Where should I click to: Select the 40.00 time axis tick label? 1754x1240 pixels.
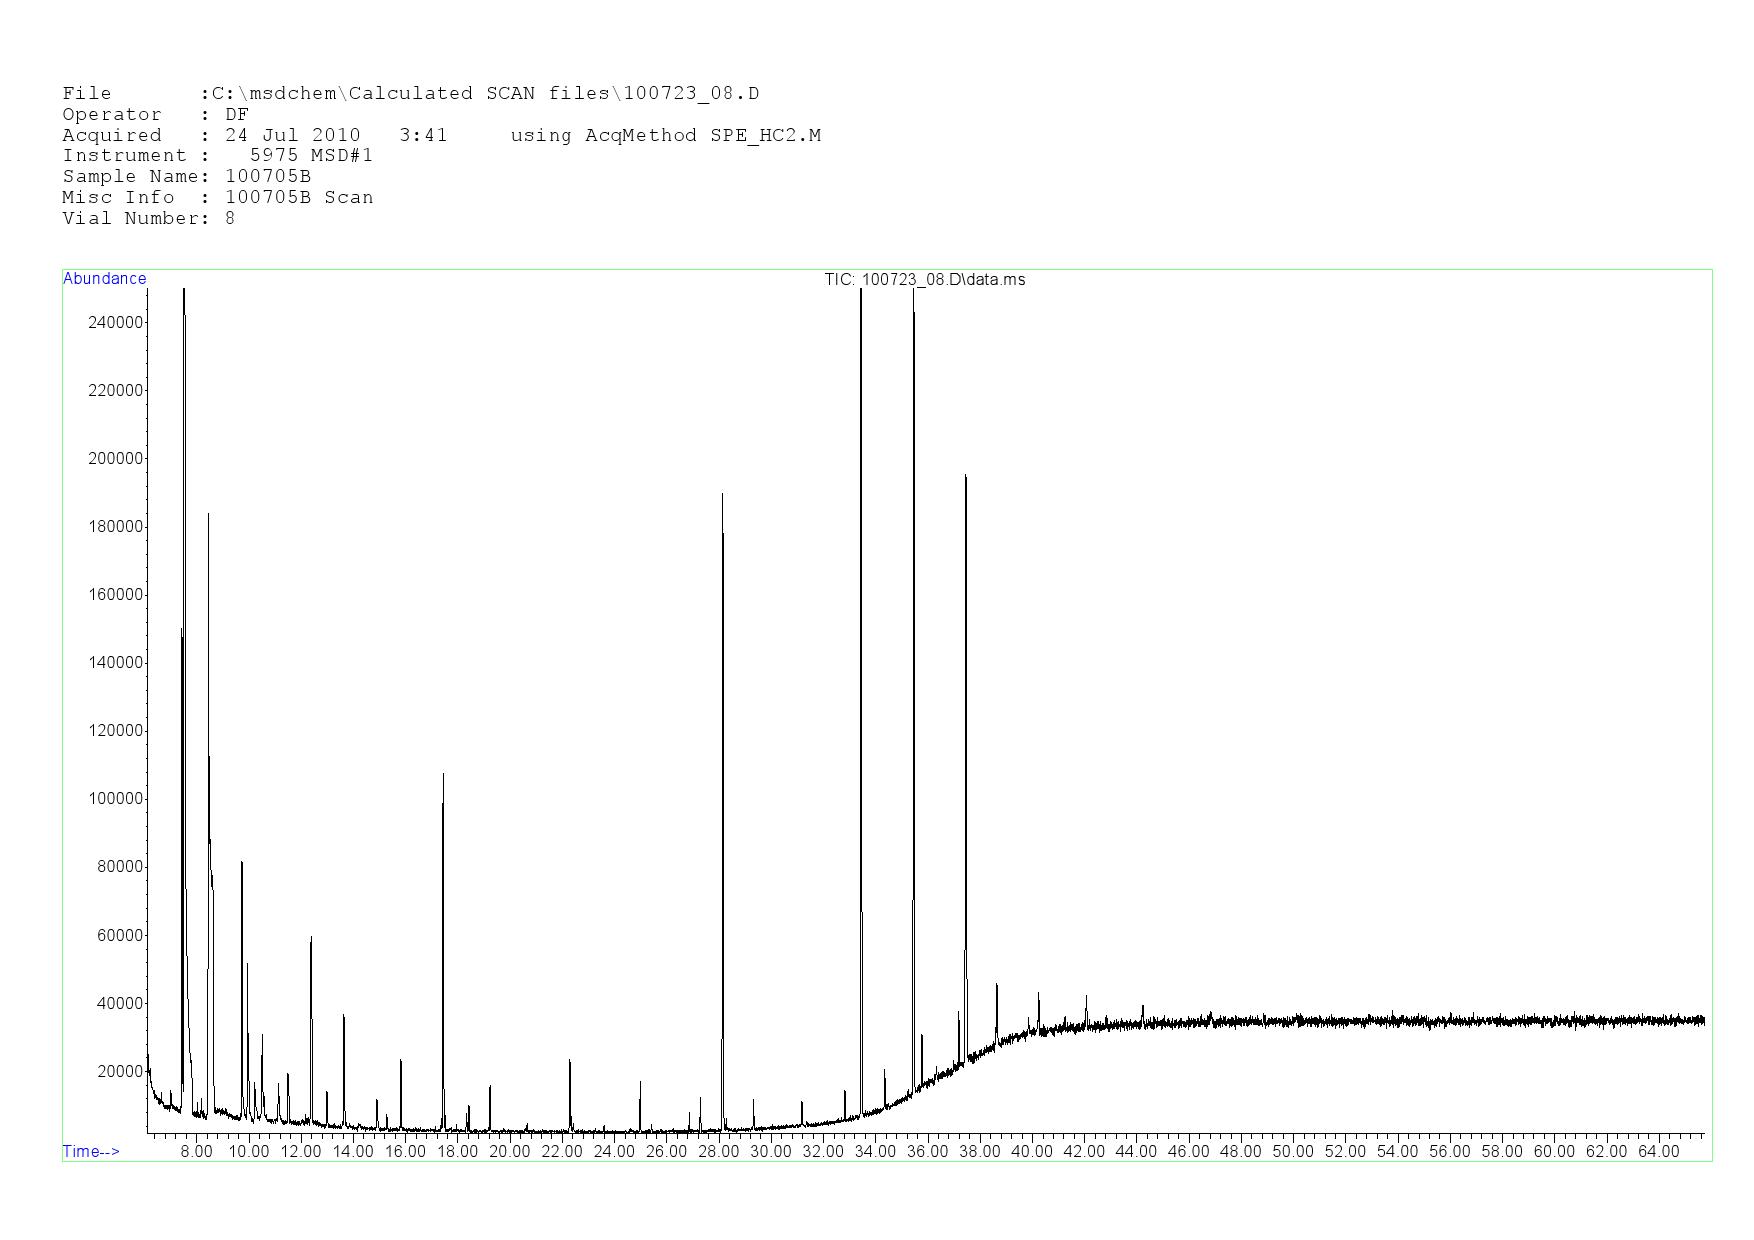[x=1031, y=1151]
